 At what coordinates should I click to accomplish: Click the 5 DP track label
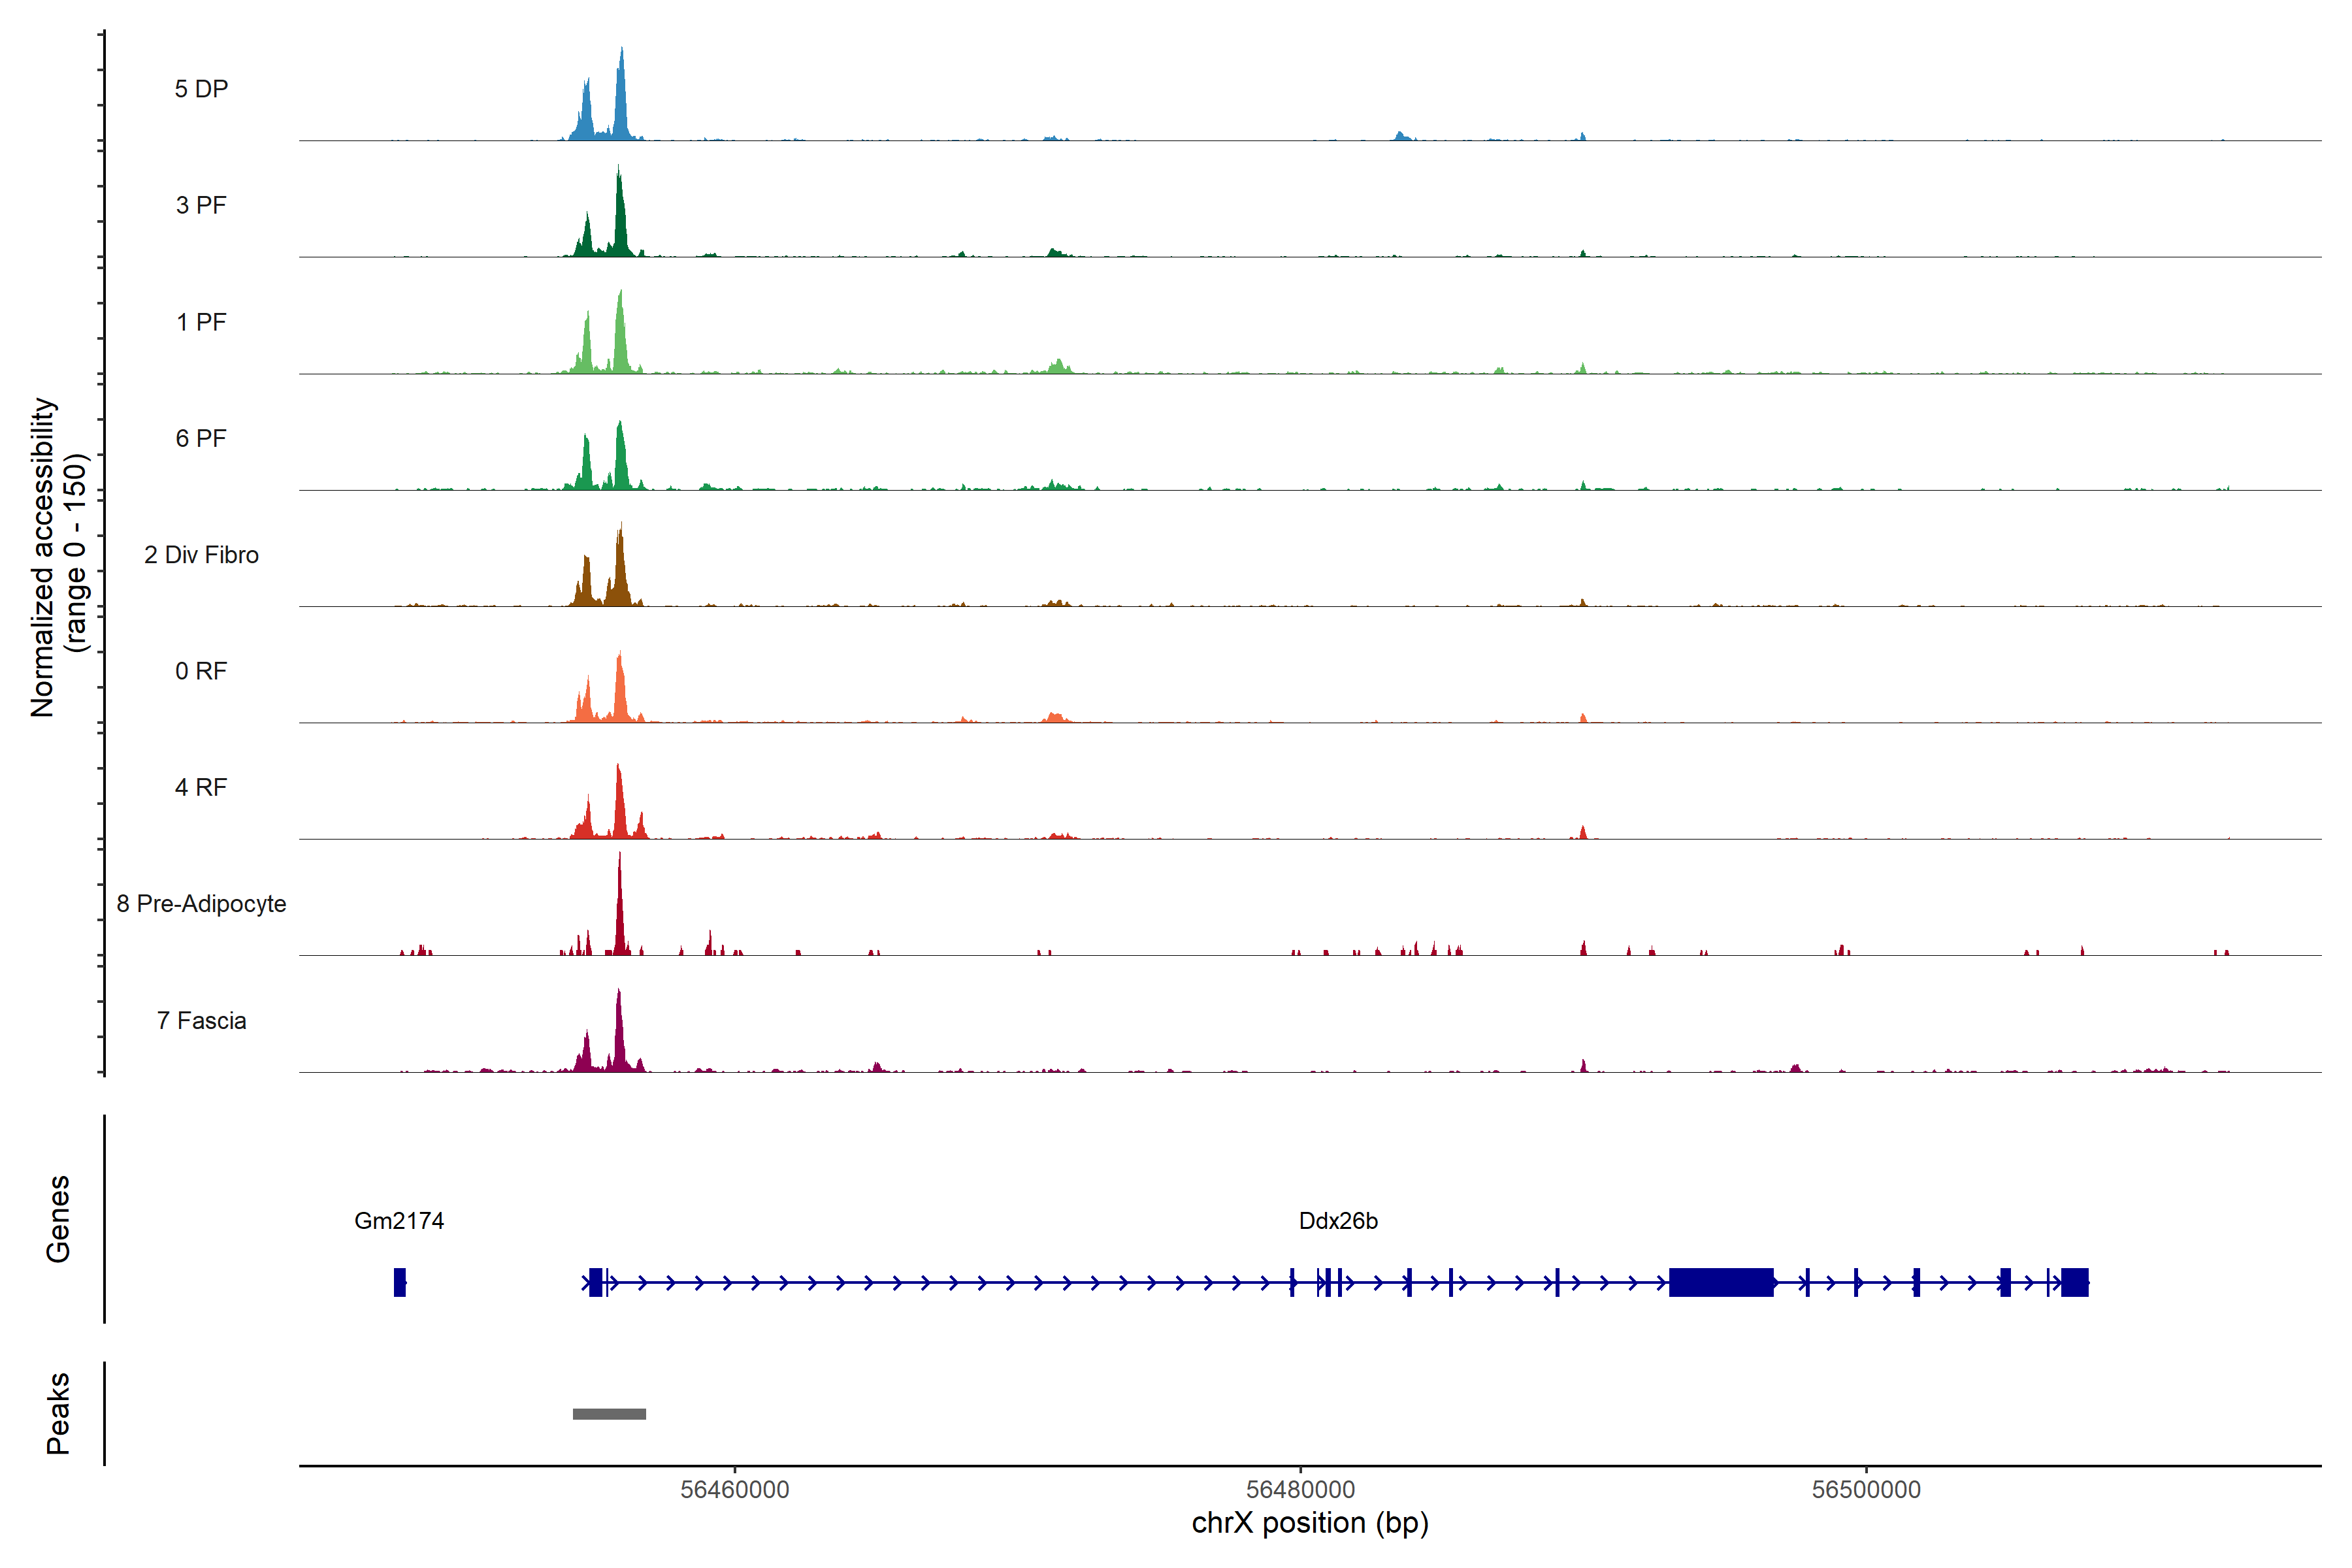tap(201, 89)
